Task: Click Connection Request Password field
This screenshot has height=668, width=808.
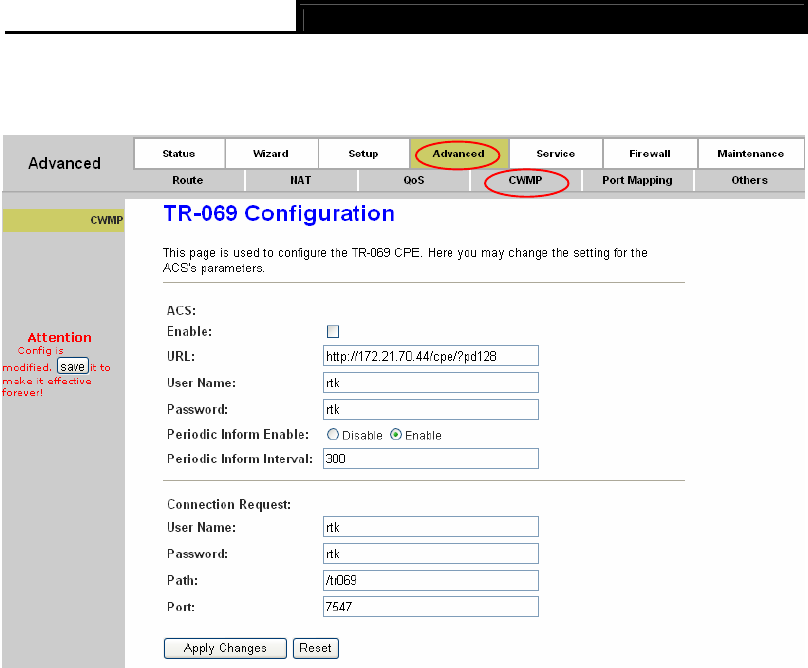Action: (x=431, y=554)
